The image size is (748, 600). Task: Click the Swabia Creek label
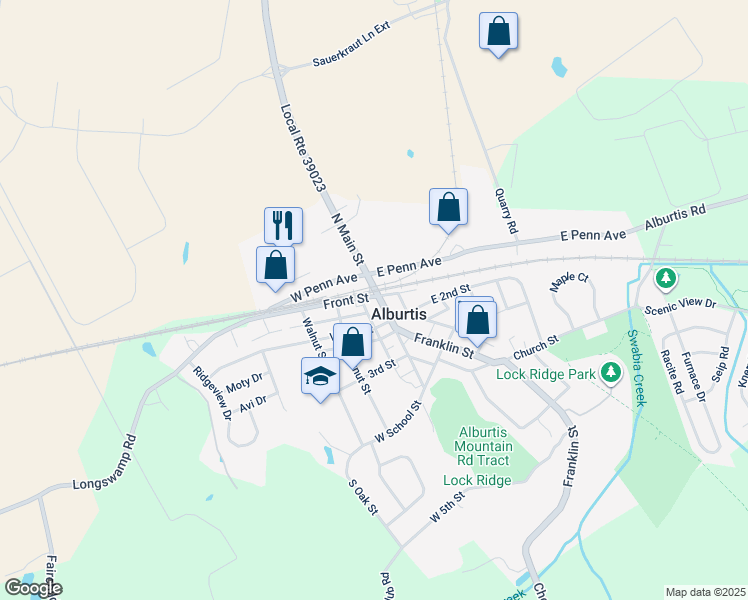click(x=637, y=368)
